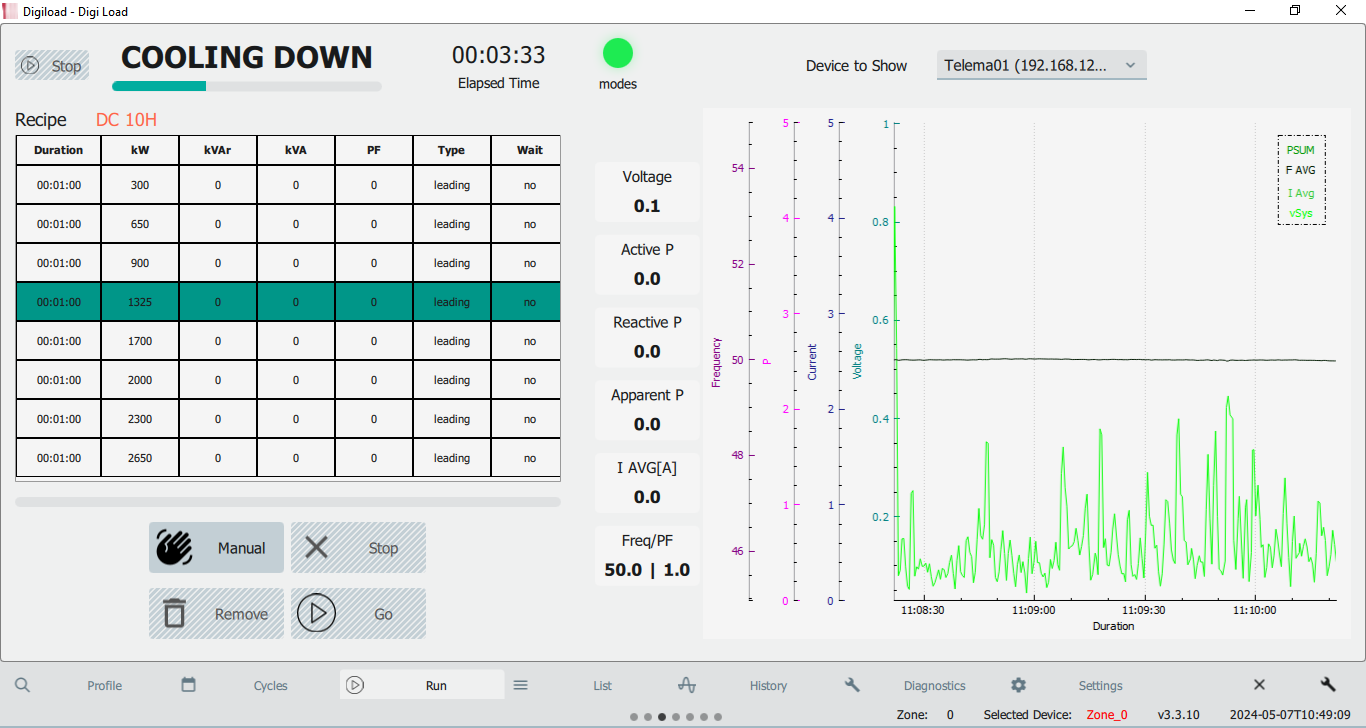Screen dimensions: 1366x728
Task: Toggle the green modes indicator
Action: tap(617, 53)
